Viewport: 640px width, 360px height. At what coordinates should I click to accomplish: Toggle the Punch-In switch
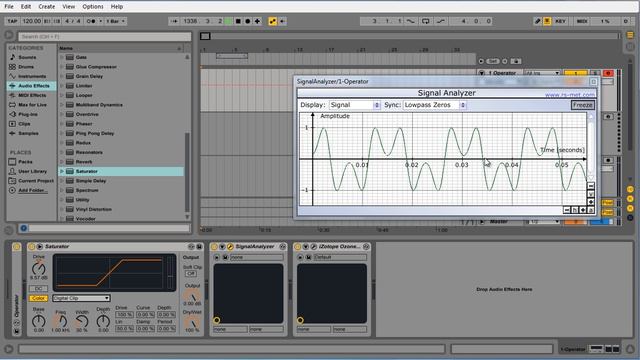point(411,21)
